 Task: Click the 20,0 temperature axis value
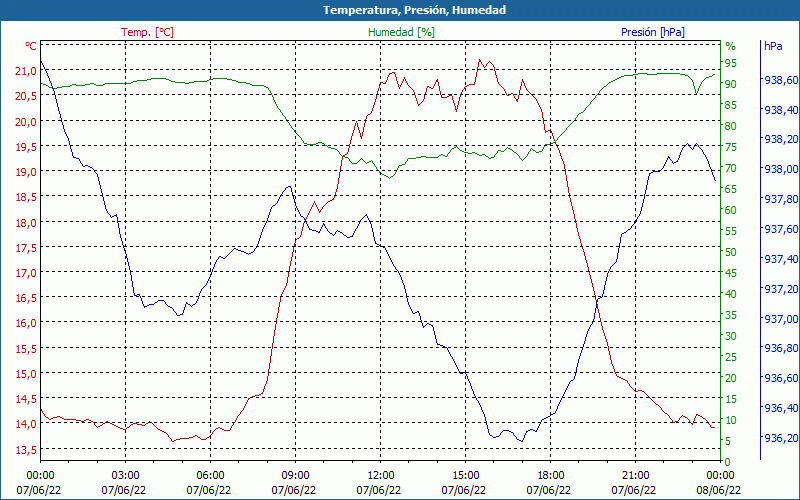pos(26,121)
